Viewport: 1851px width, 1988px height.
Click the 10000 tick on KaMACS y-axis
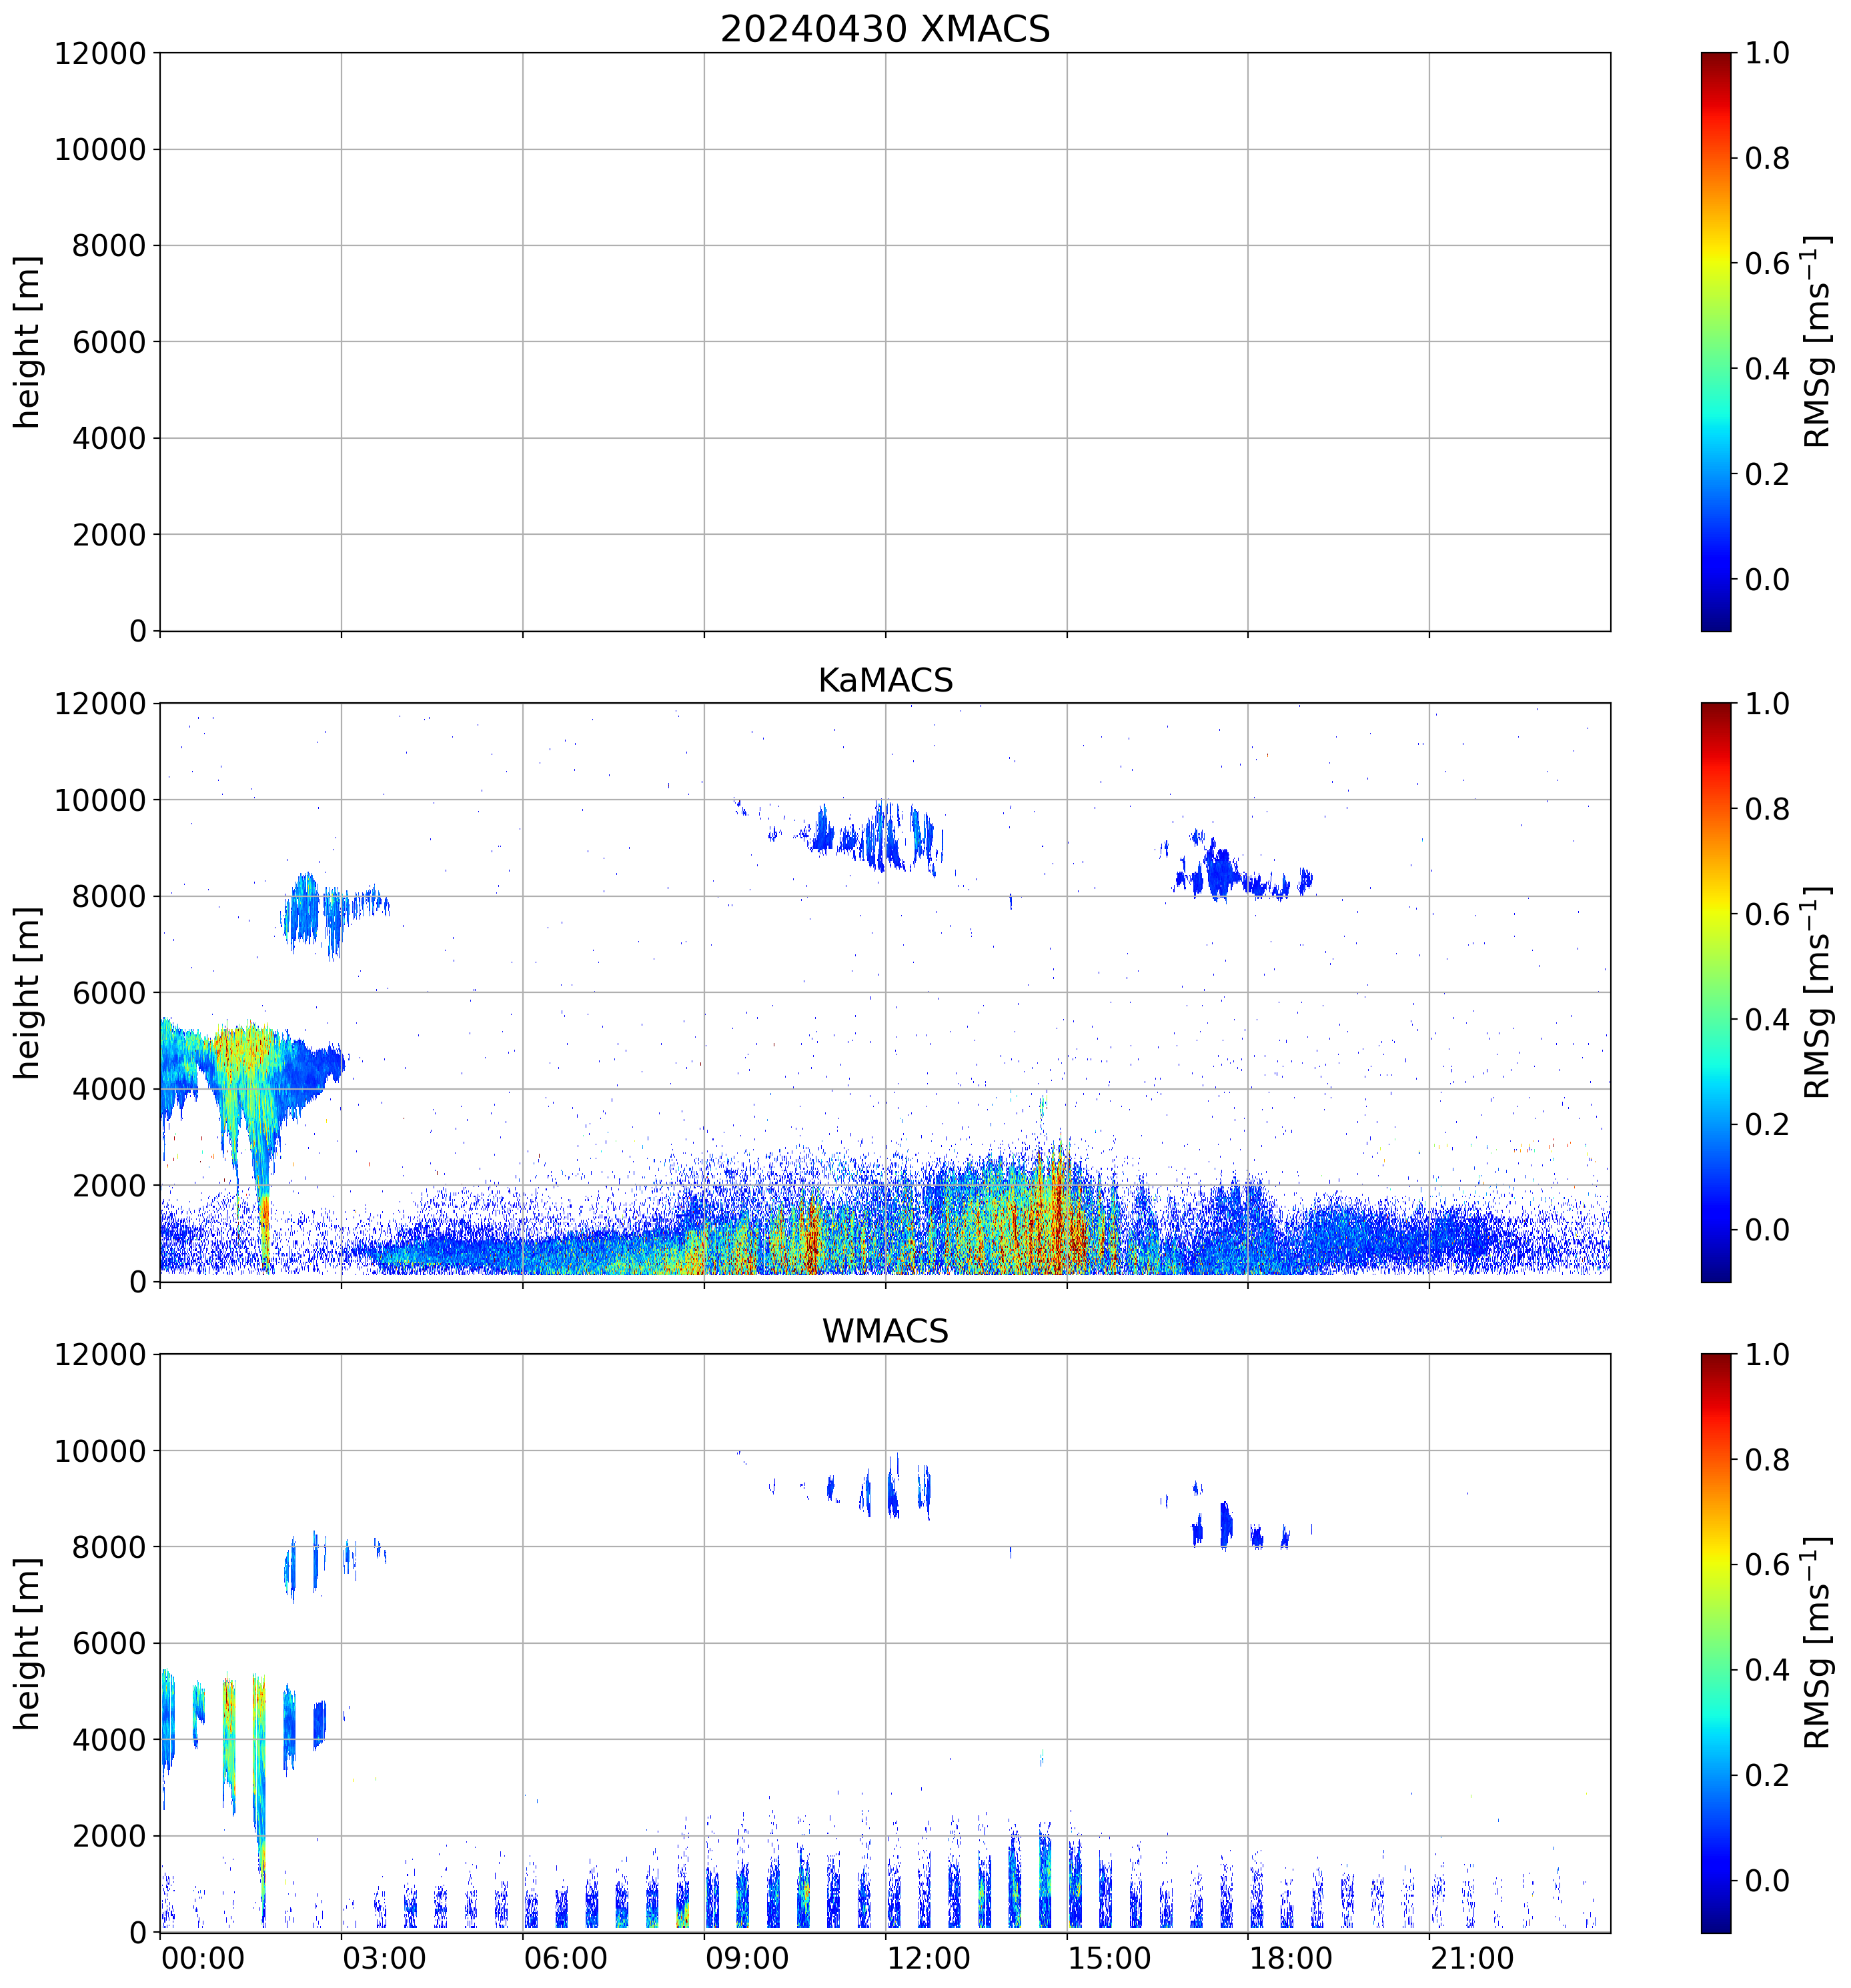click(x=100, y=800)
